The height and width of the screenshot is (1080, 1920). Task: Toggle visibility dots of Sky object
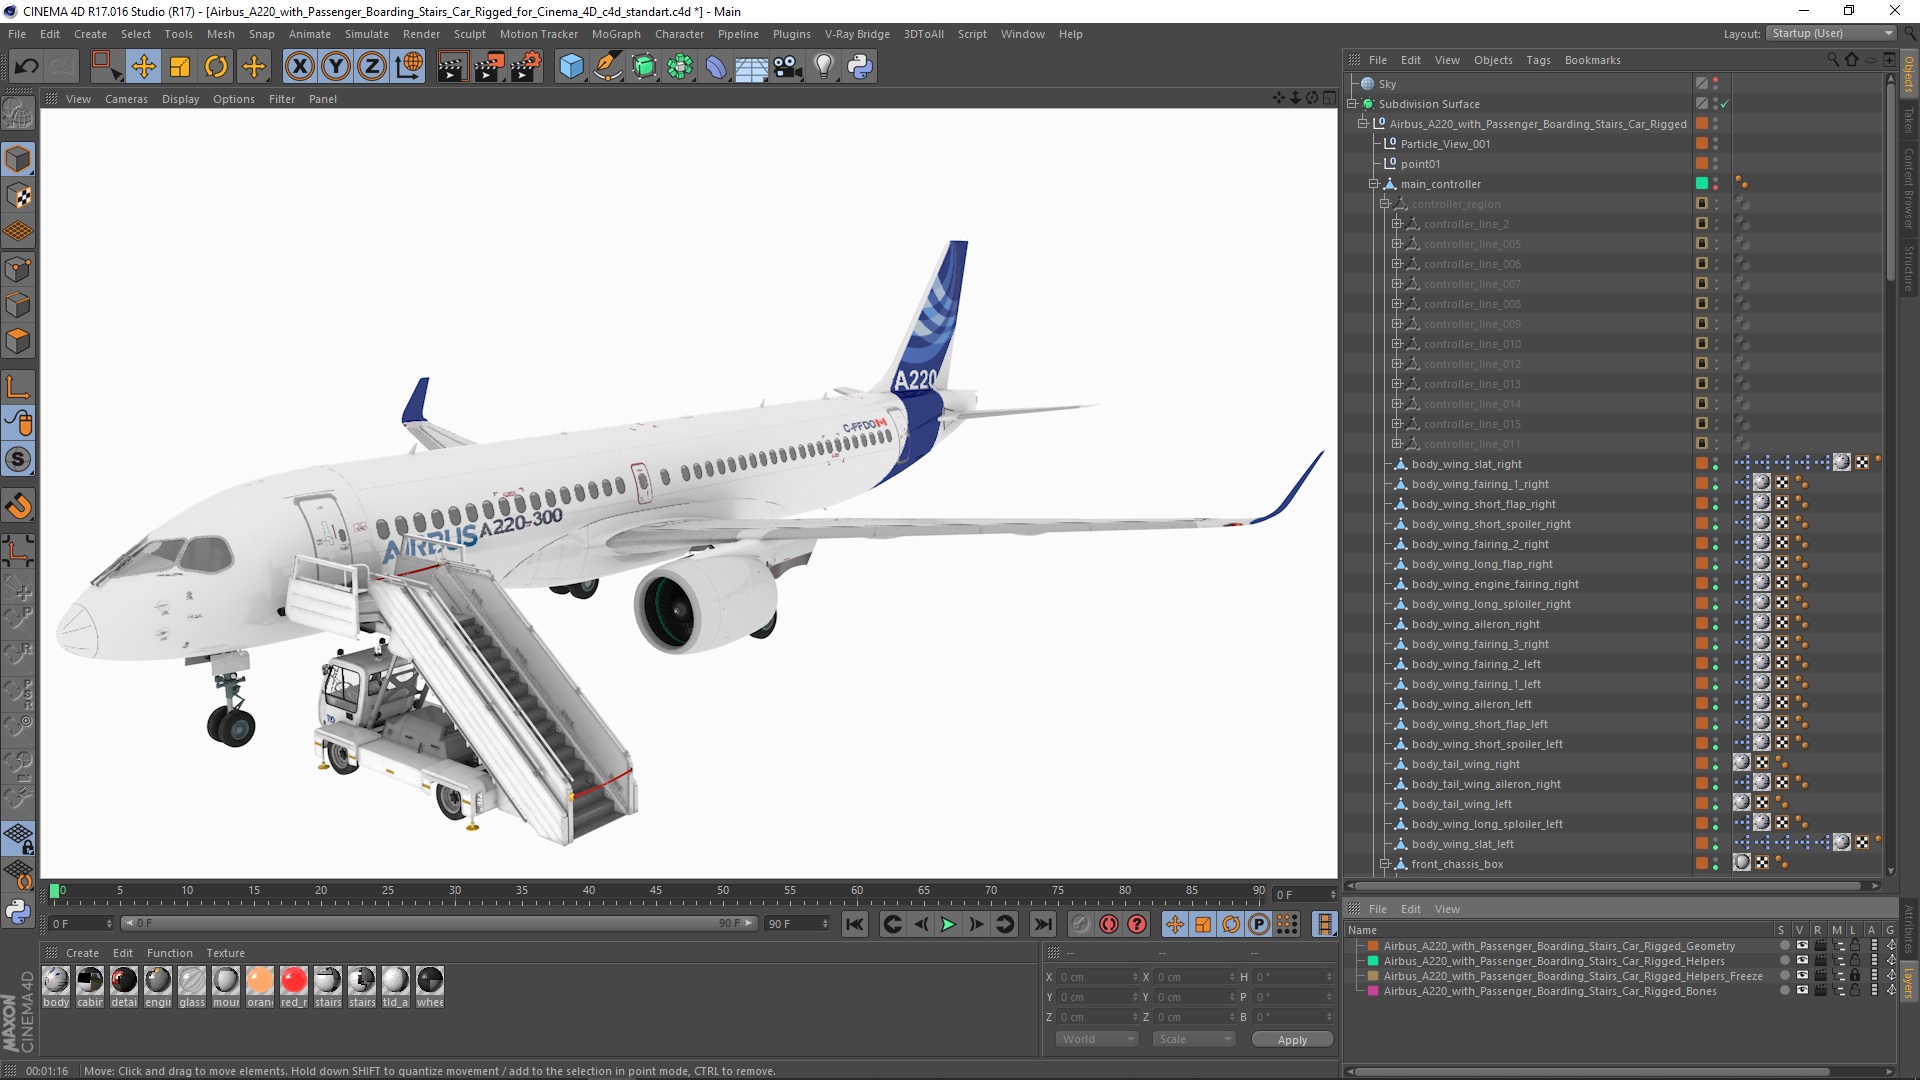[1715, 84]
